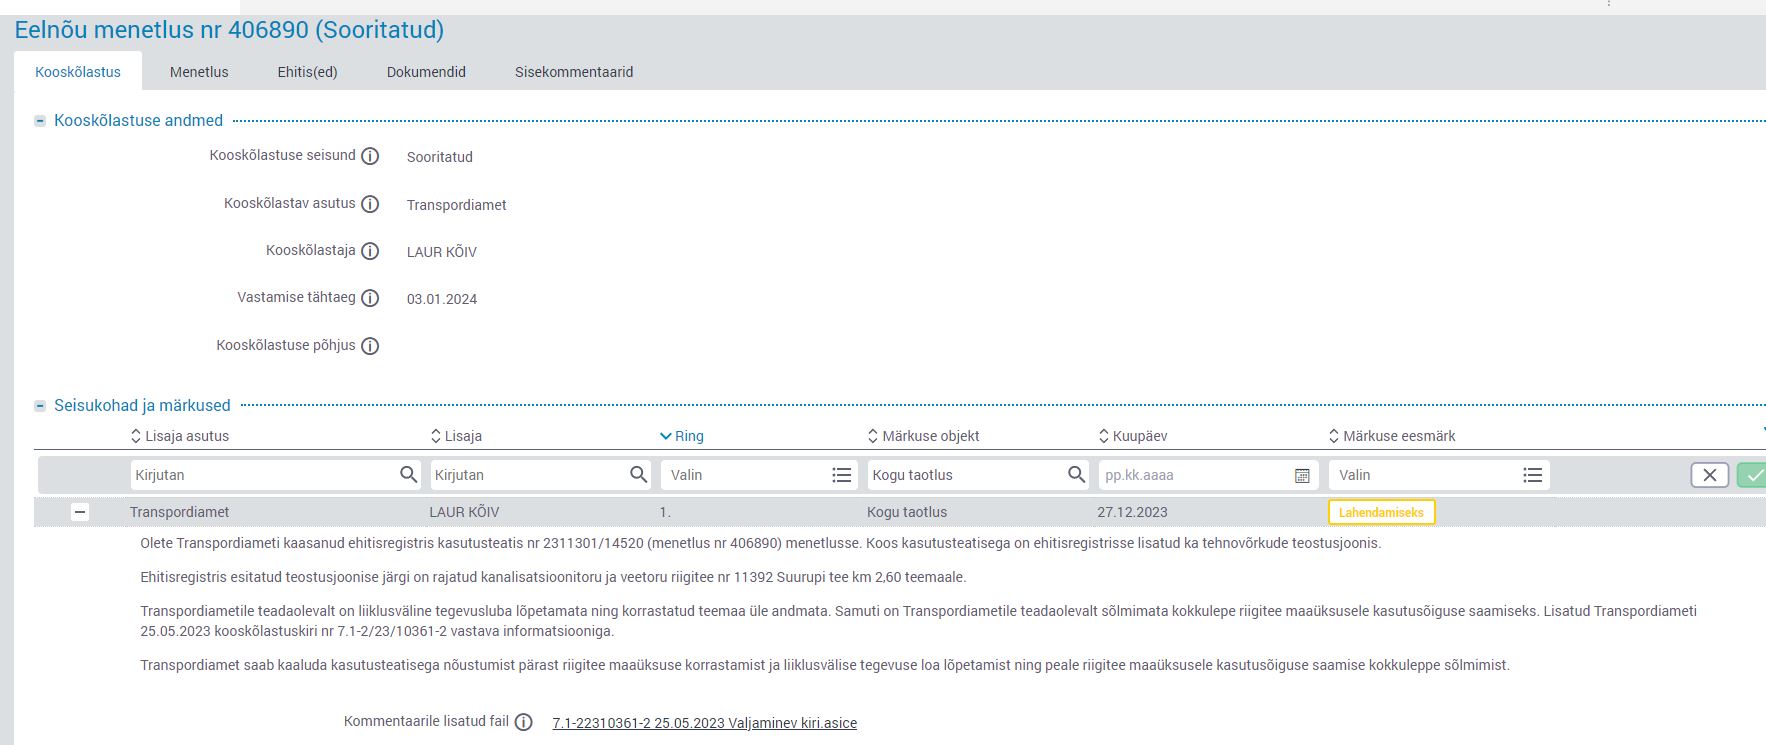Open the Kooskõlastus tab
1766x745 pixels.
click(78, 72)
